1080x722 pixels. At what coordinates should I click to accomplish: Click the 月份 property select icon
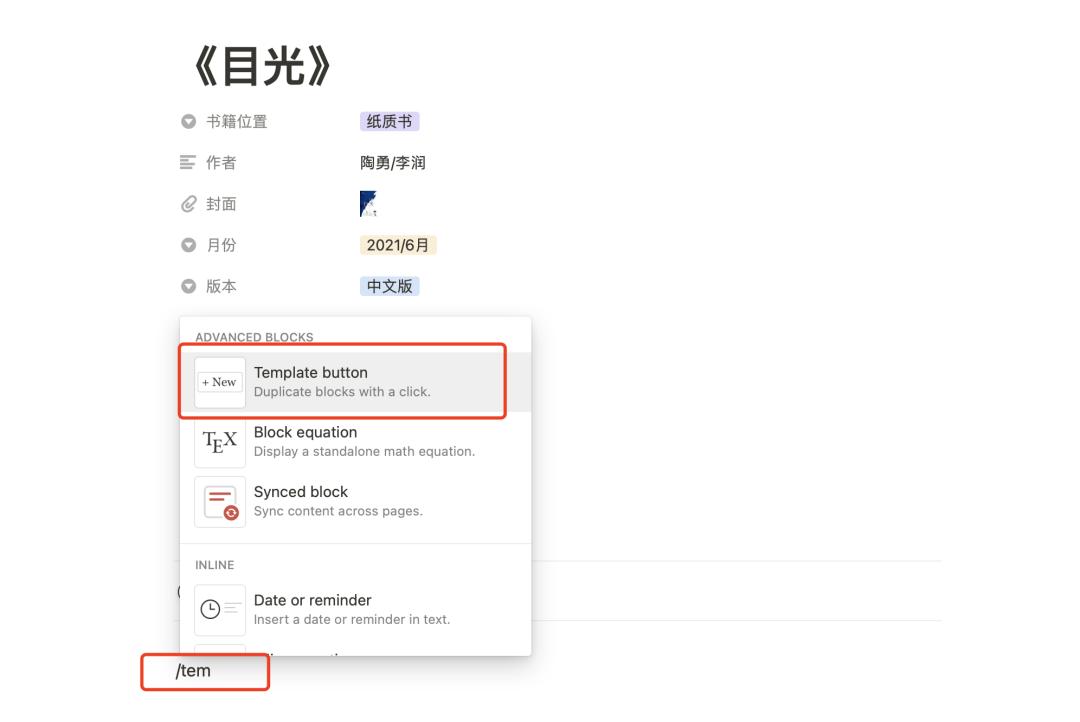click(188, 245)
